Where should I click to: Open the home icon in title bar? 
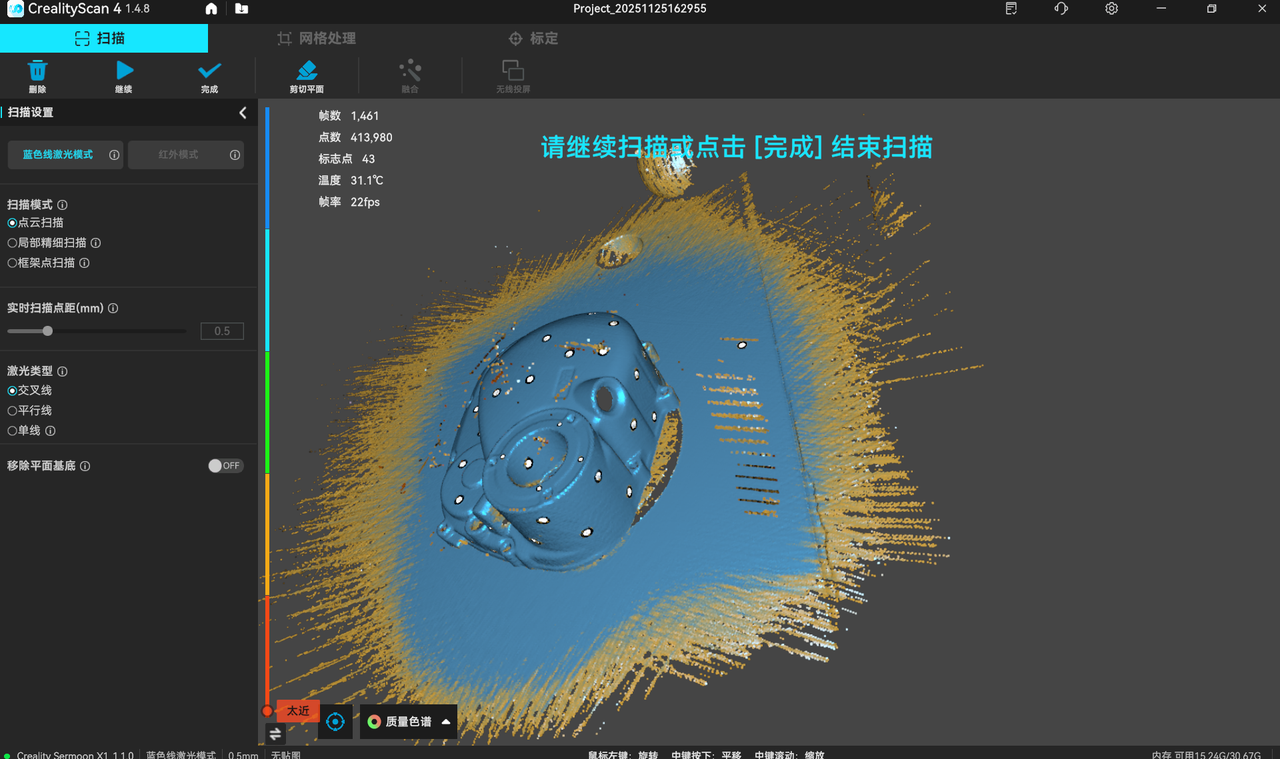pyautogui.click(x=211, y=9)
